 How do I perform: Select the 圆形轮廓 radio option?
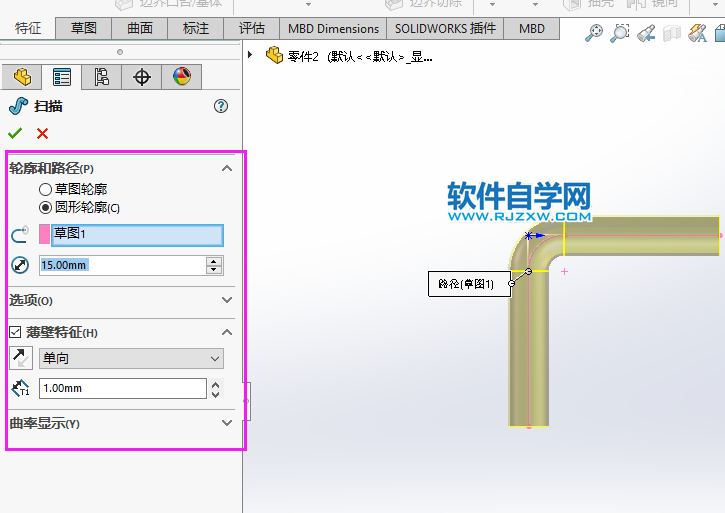45,208
